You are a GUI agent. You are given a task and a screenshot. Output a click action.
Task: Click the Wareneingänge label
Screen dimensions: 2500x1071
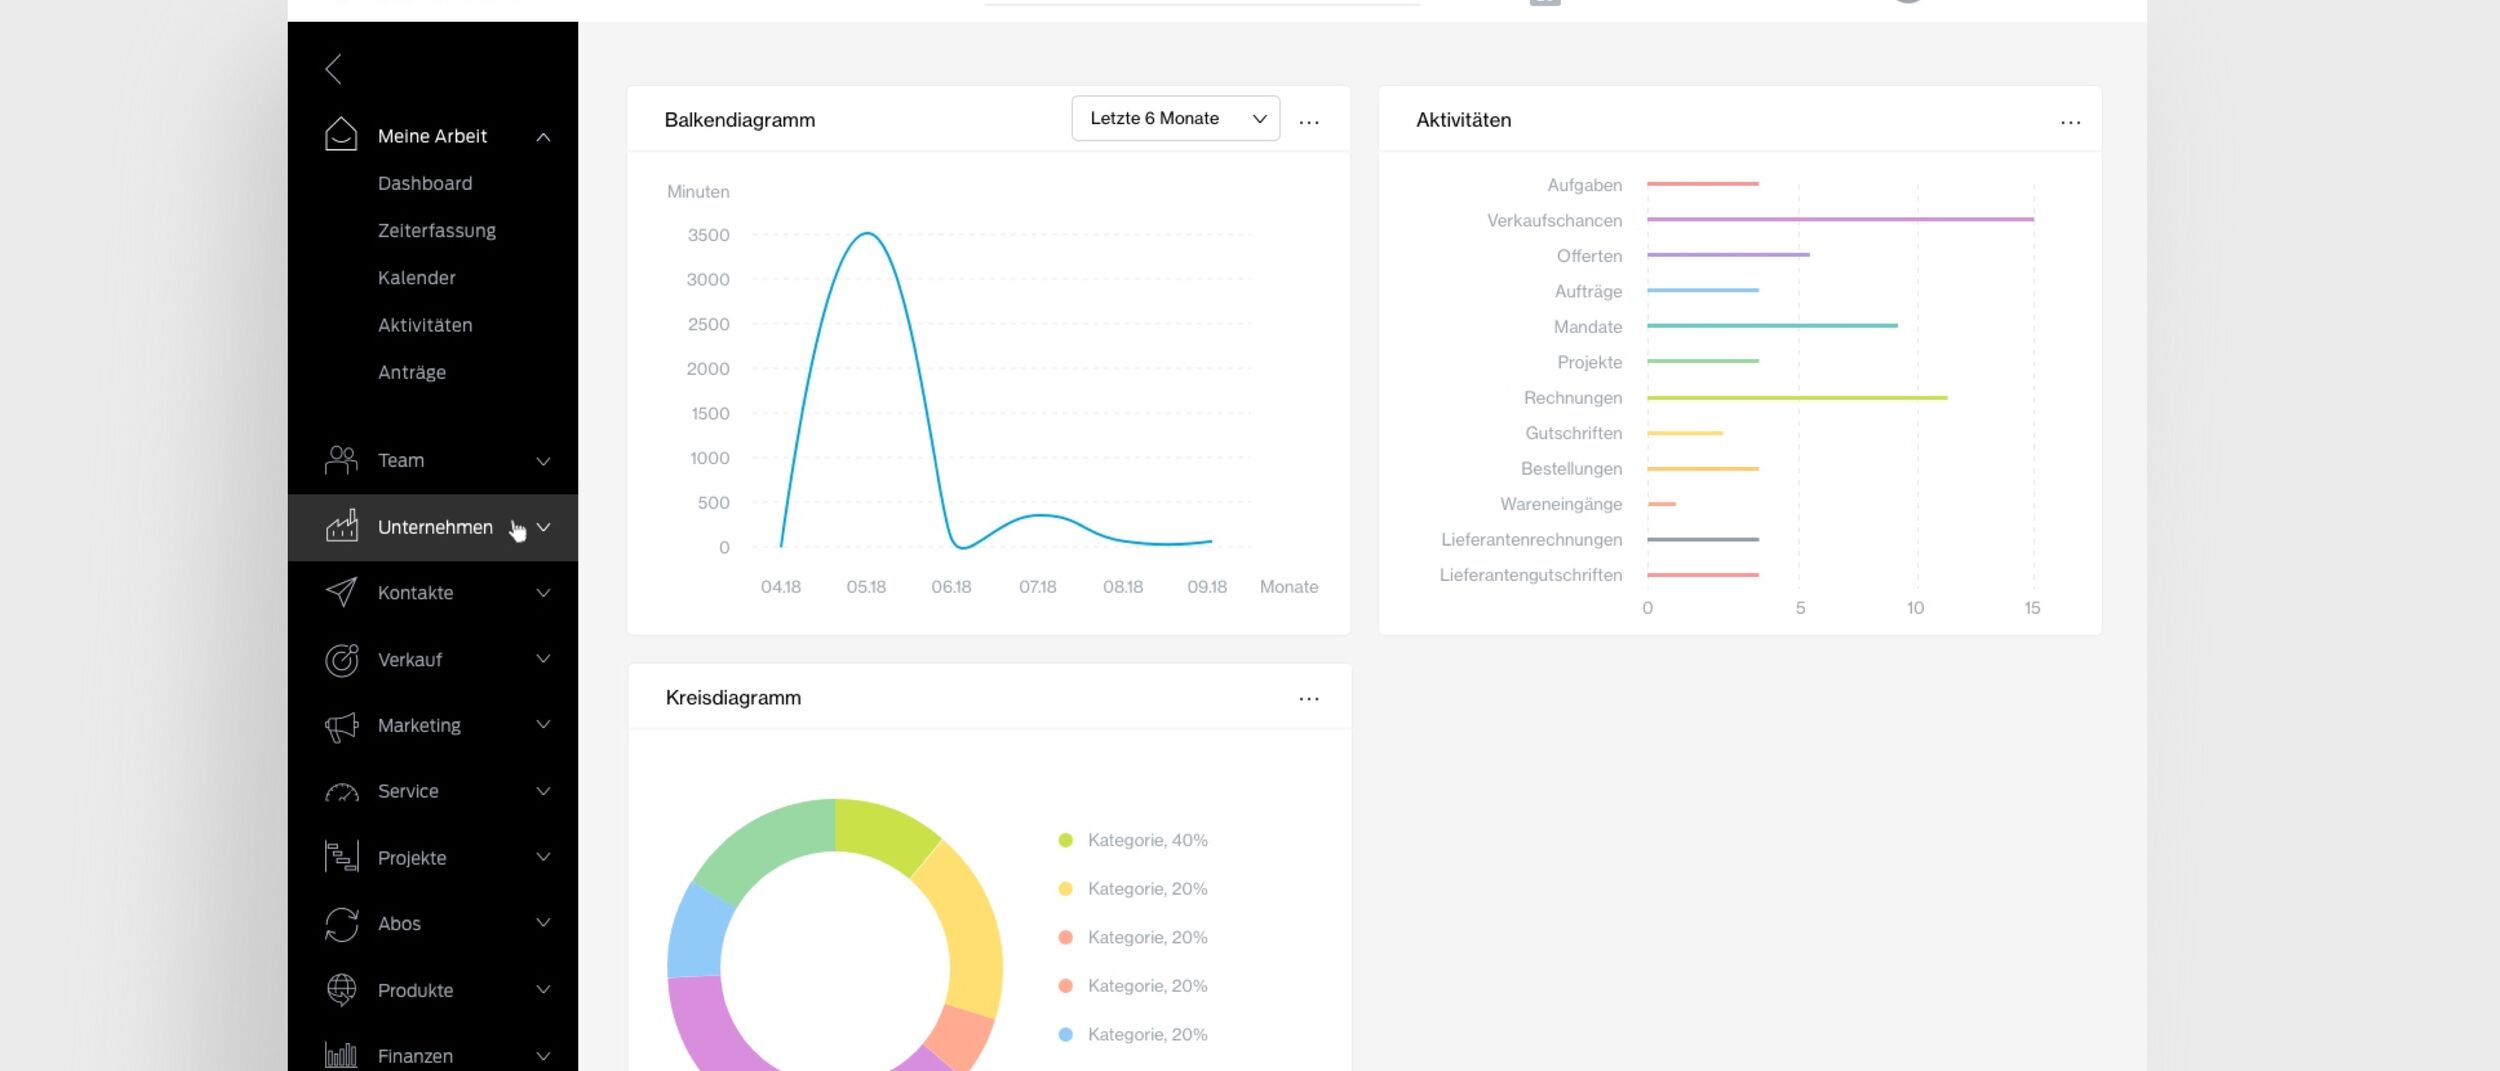tap(1561, 504)
